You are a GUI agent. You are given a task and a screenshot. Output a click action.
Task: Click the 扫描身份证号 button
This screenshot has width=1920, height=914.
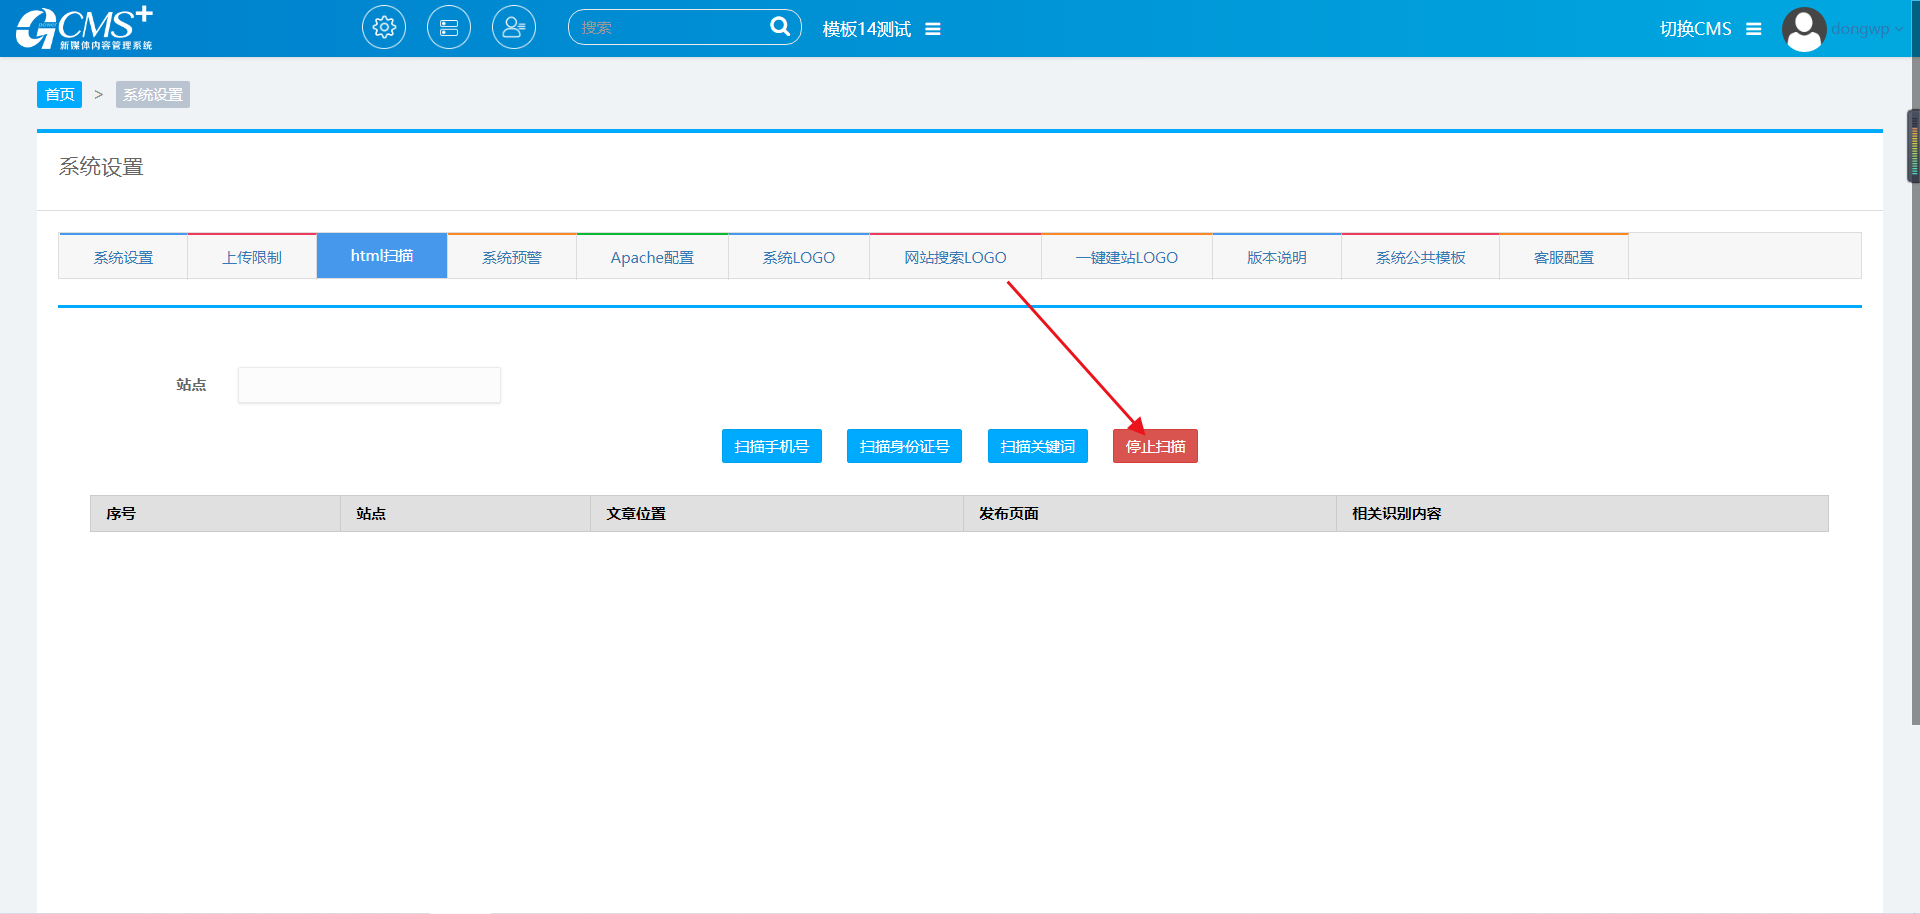point(904,446)
